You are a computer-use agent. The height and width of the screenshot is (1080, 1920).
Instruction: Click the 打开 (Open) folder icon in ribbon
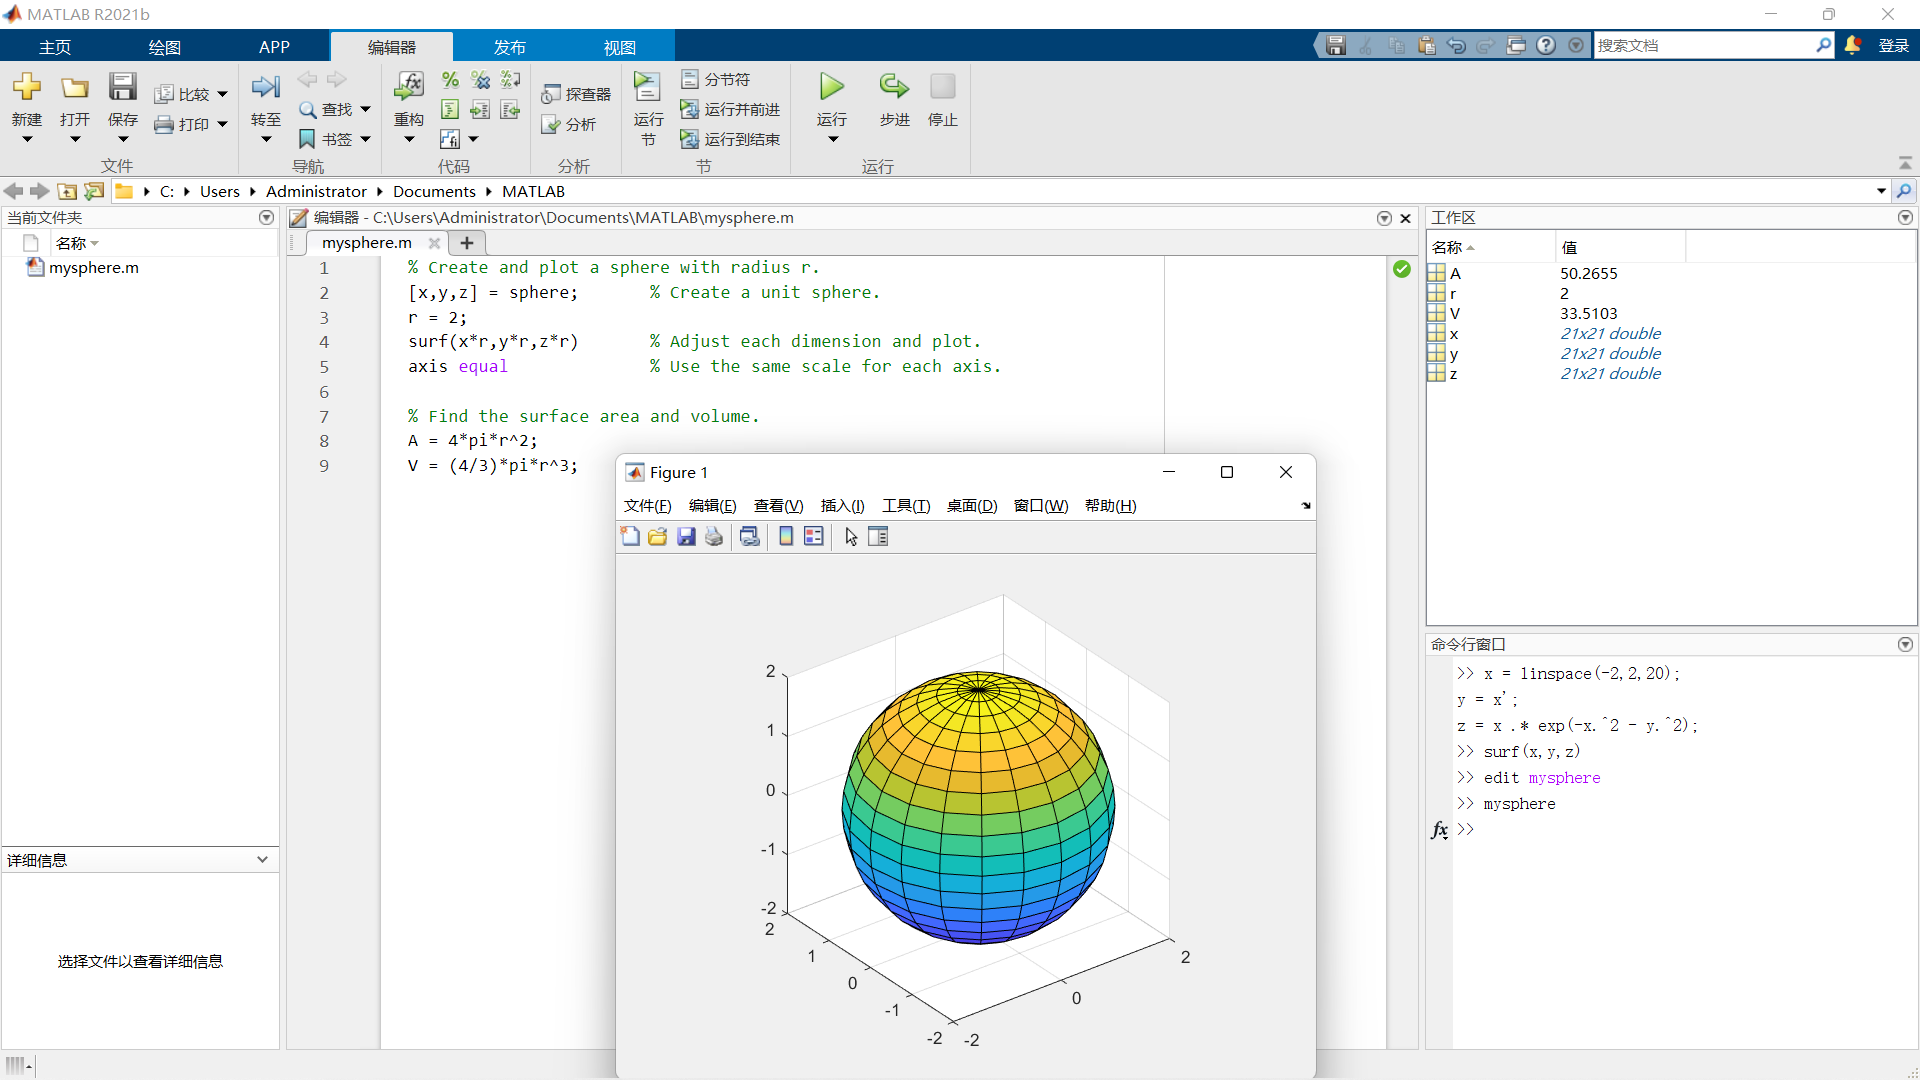(x=75, y=87)
